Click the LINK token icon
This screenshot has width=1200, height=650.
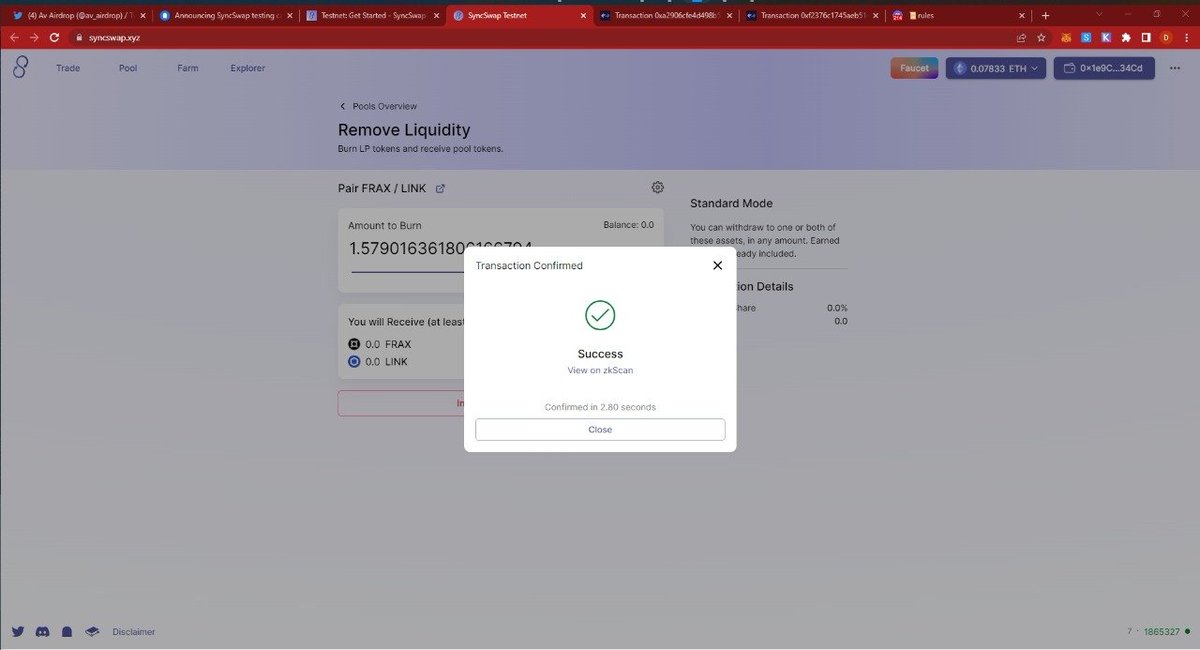coord(354,362)
